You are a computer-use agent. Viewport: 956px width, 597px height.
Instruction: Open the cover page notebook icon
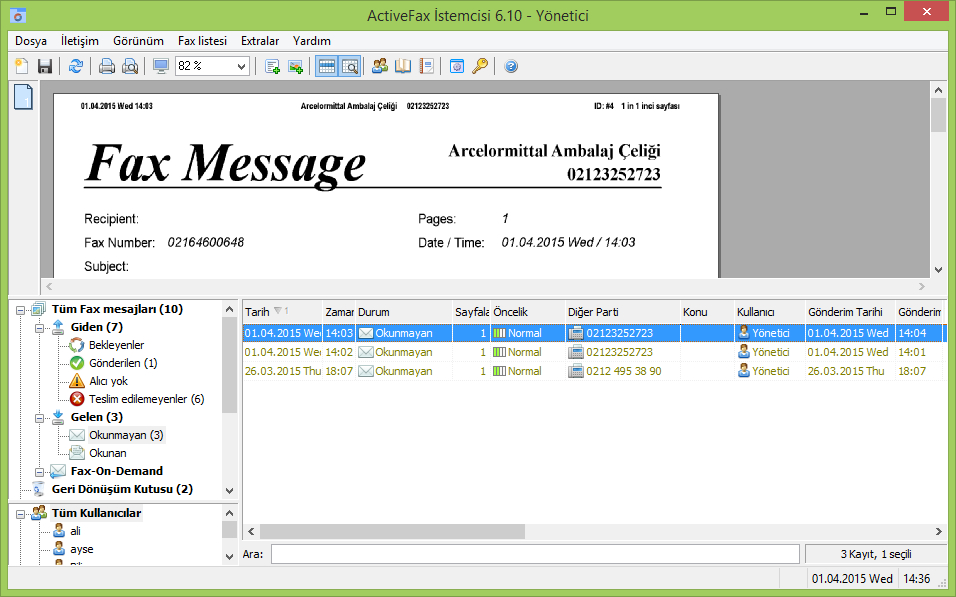[427, 66]
